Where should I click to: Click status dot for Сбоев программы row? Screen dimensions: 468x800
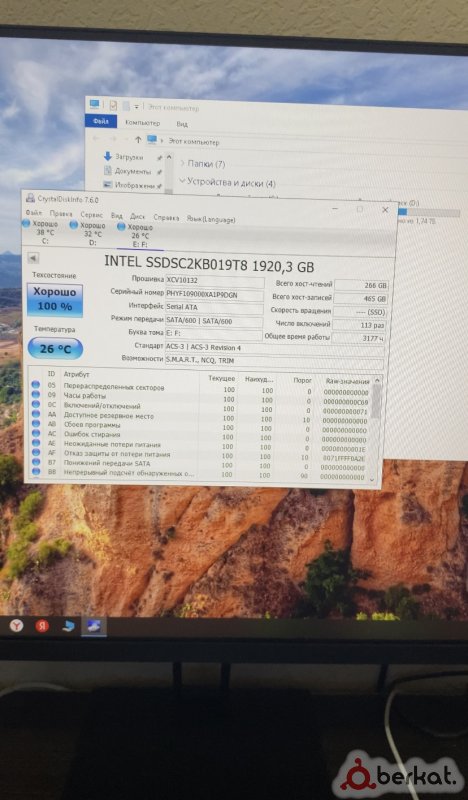tap(36, 423)
